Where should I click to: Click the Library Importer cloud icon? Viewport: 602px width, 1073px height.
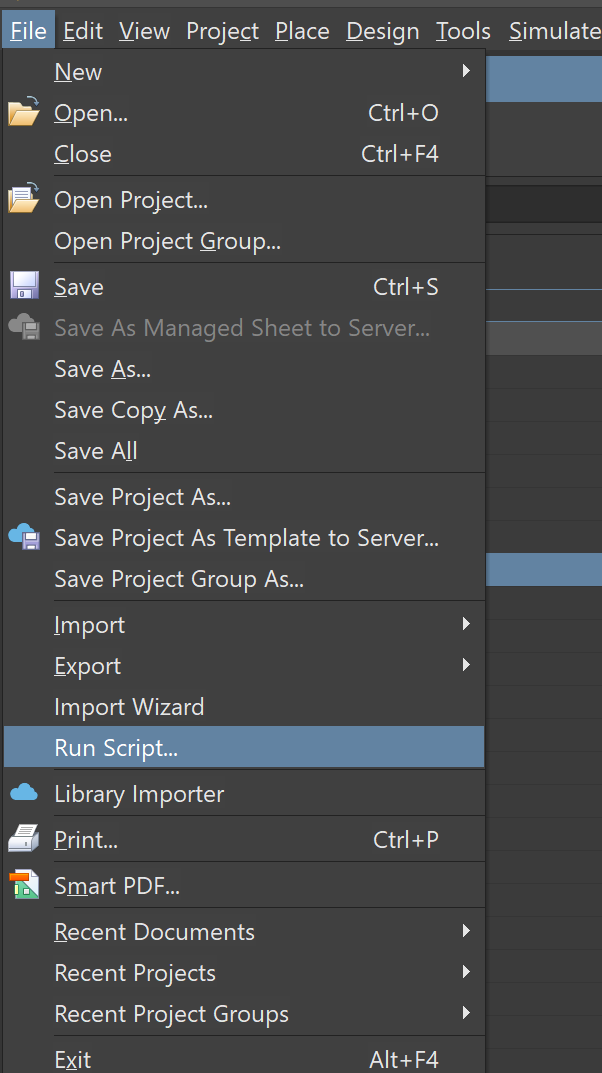24,793
